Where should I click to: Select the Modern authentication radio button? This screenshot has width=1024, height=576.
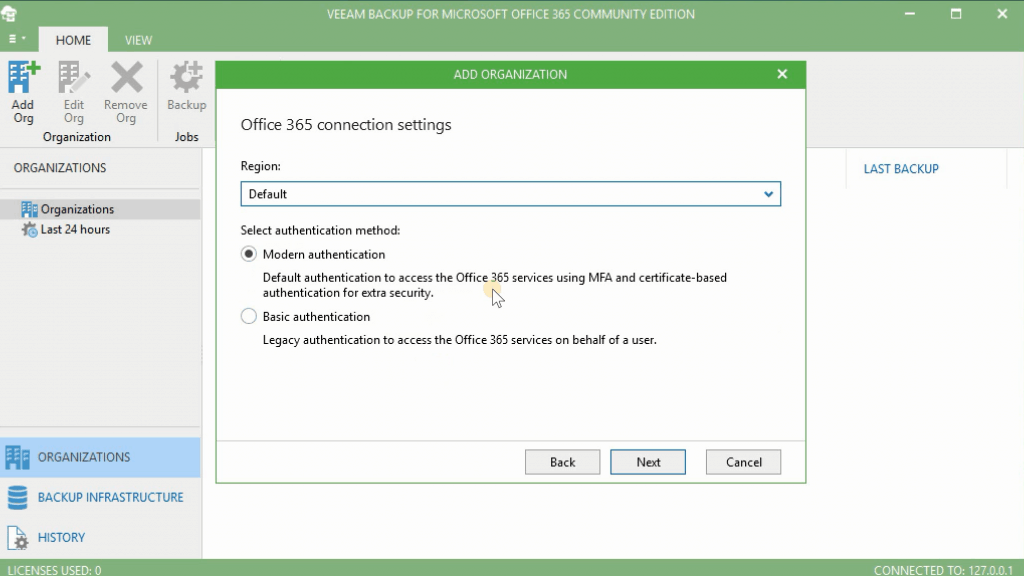coord(248,254)
